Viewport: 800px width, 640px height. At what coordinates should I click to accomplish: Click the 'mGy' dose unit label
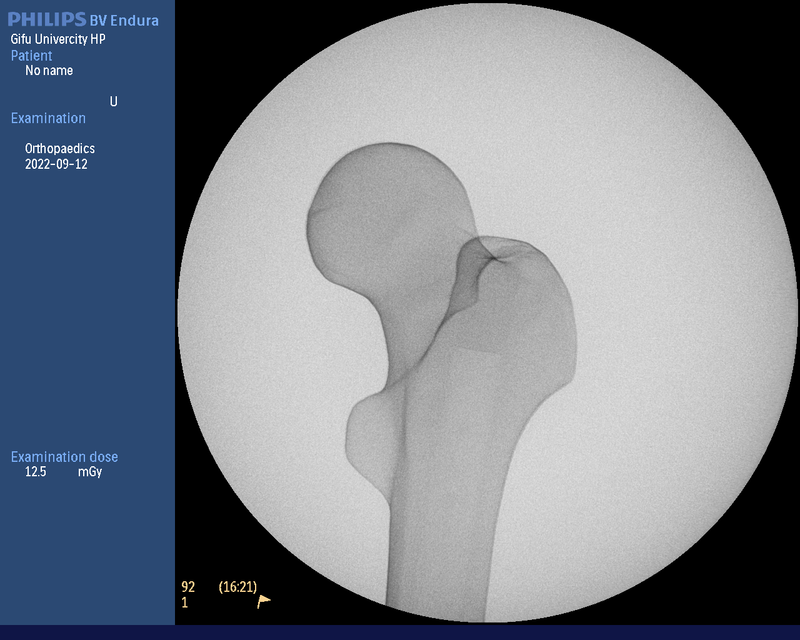click(x=90, y=472)
